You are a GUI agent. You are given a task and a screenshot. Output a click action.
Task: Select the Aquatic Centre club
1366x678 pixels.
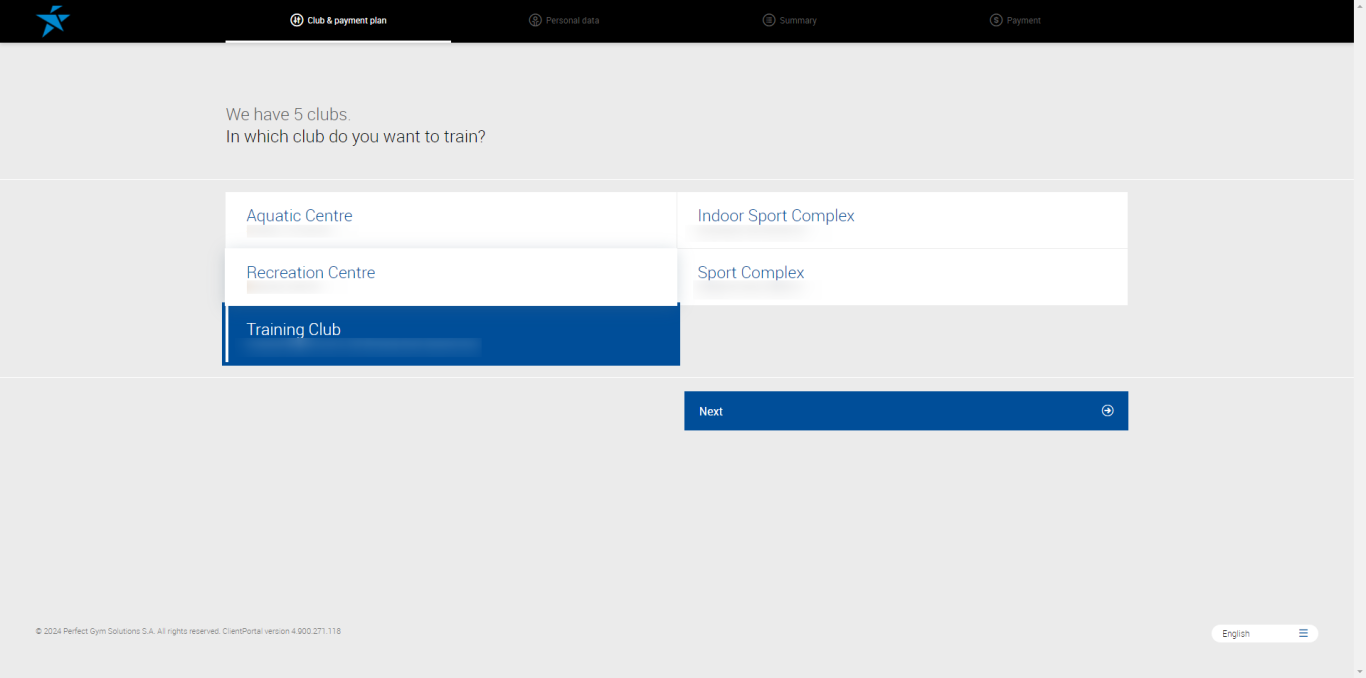[x=450, y=220]
